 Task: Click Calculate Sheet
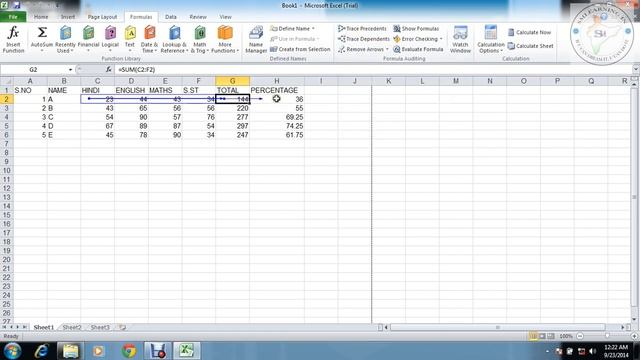coord(531,46)
